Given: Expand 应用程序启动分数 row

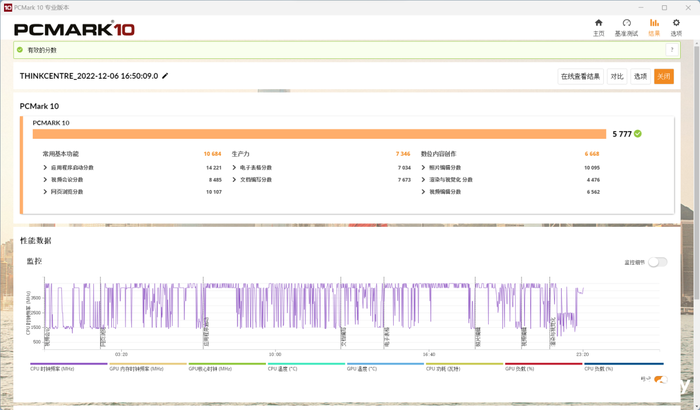Looking at the screenshot, I should tap(45, 168).
